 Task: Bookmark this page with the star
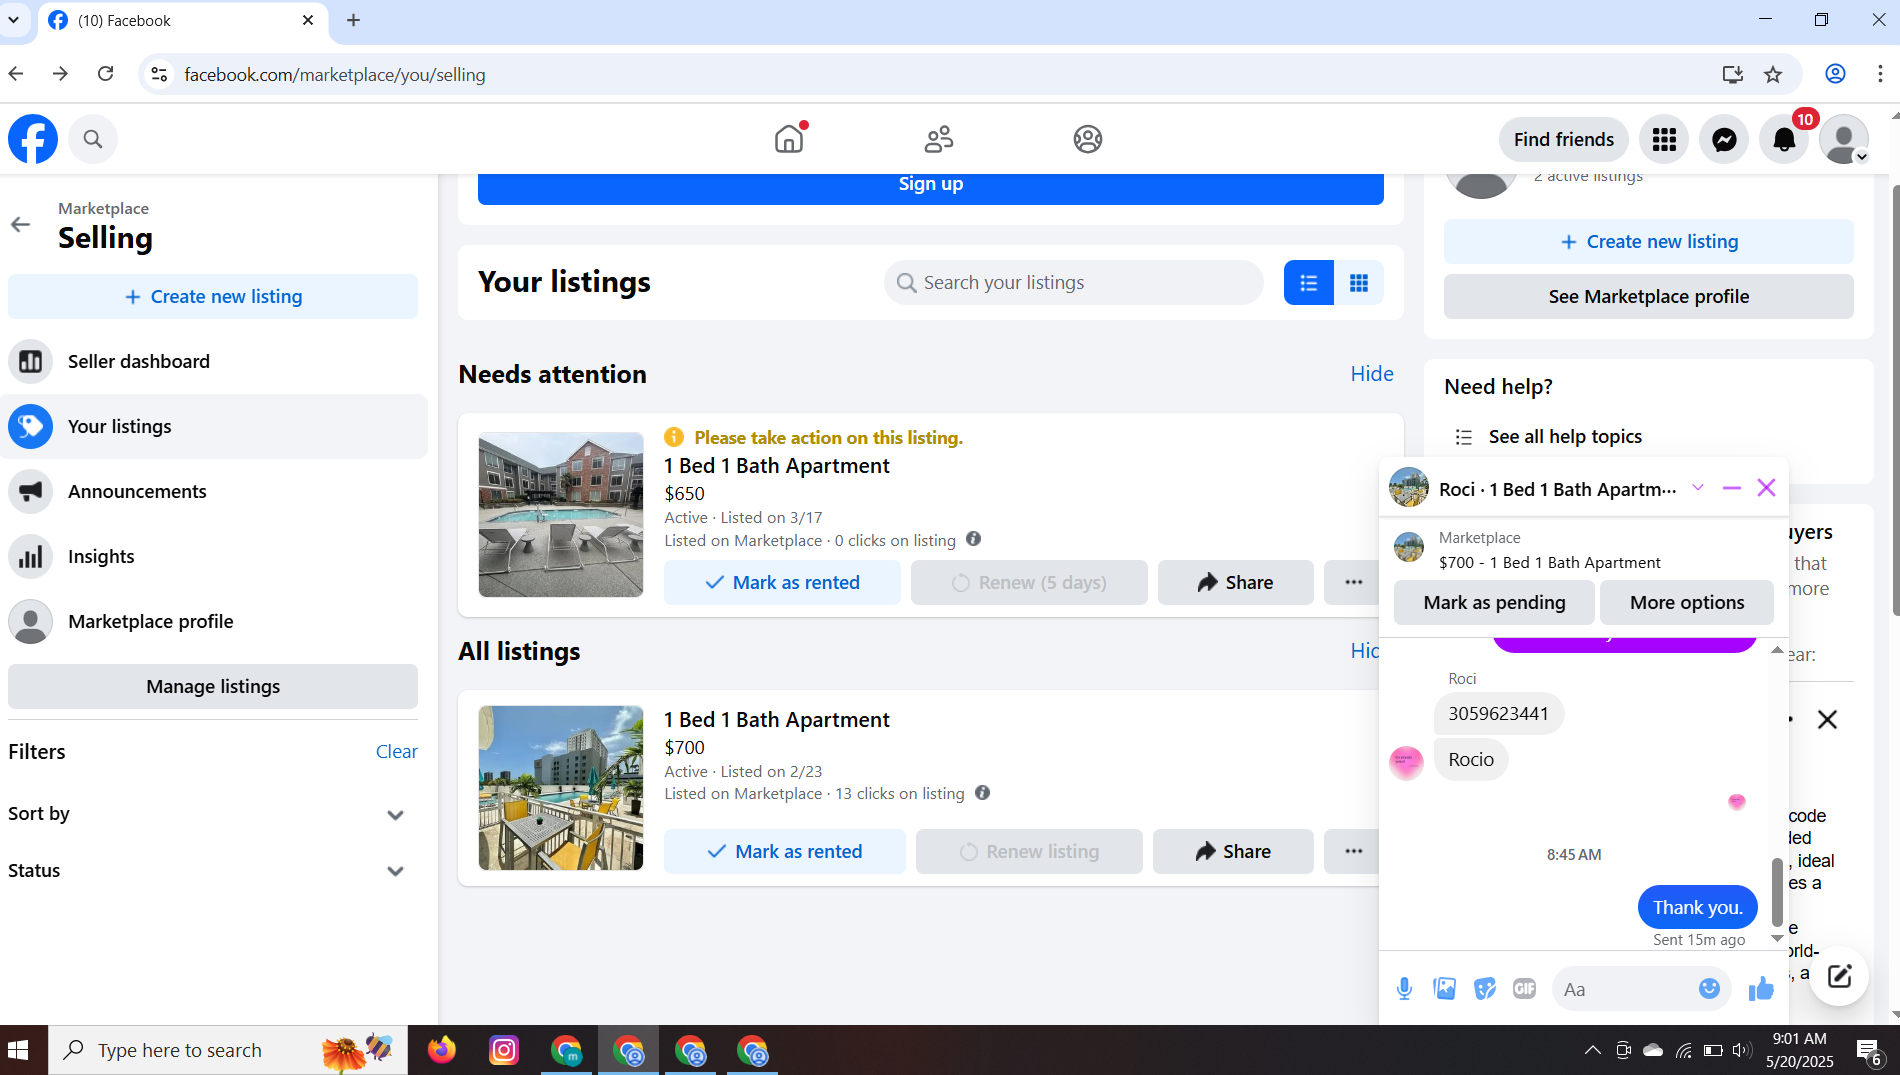[1773, 74]
